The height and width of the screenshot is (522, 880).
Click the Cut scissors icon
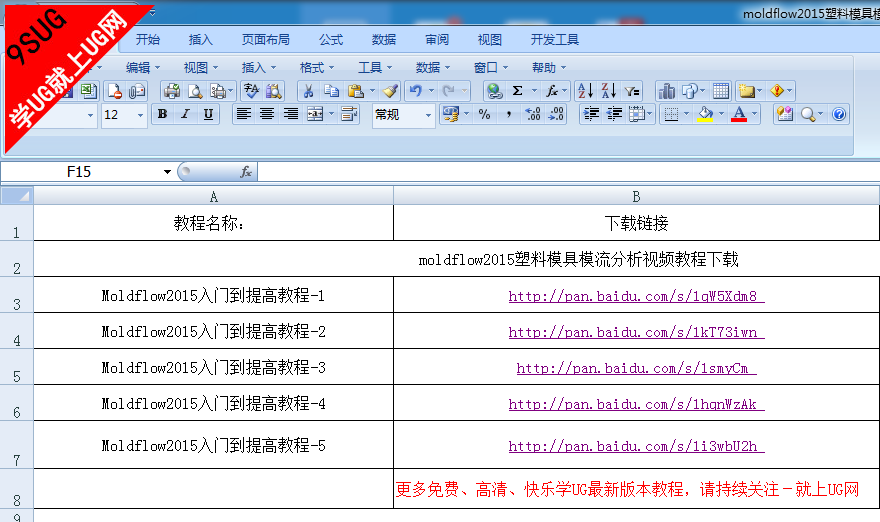(309, 91)
